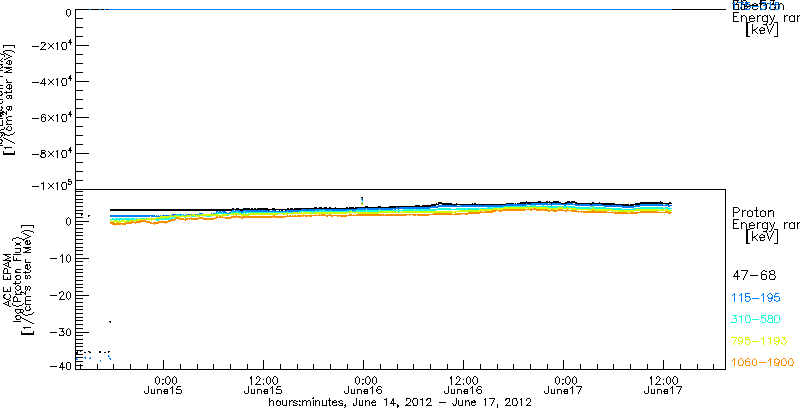Select the yellow 795-1193 legend entry

point(760,341)
